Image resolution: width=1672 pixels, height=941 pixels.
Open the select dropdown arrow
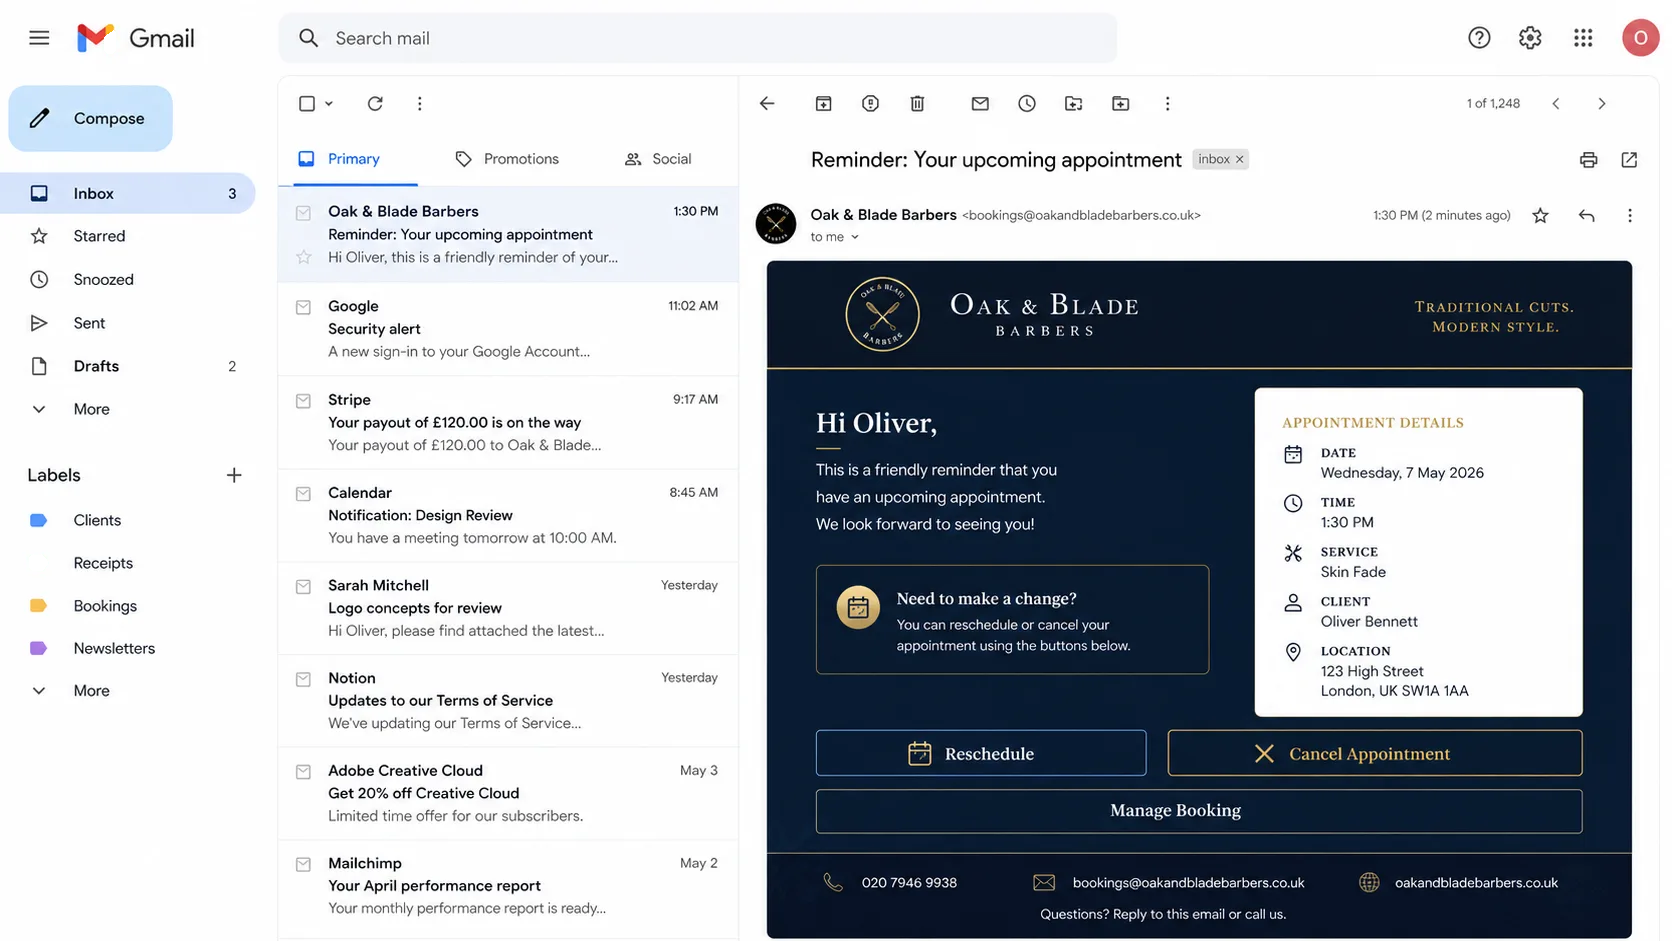329,103
